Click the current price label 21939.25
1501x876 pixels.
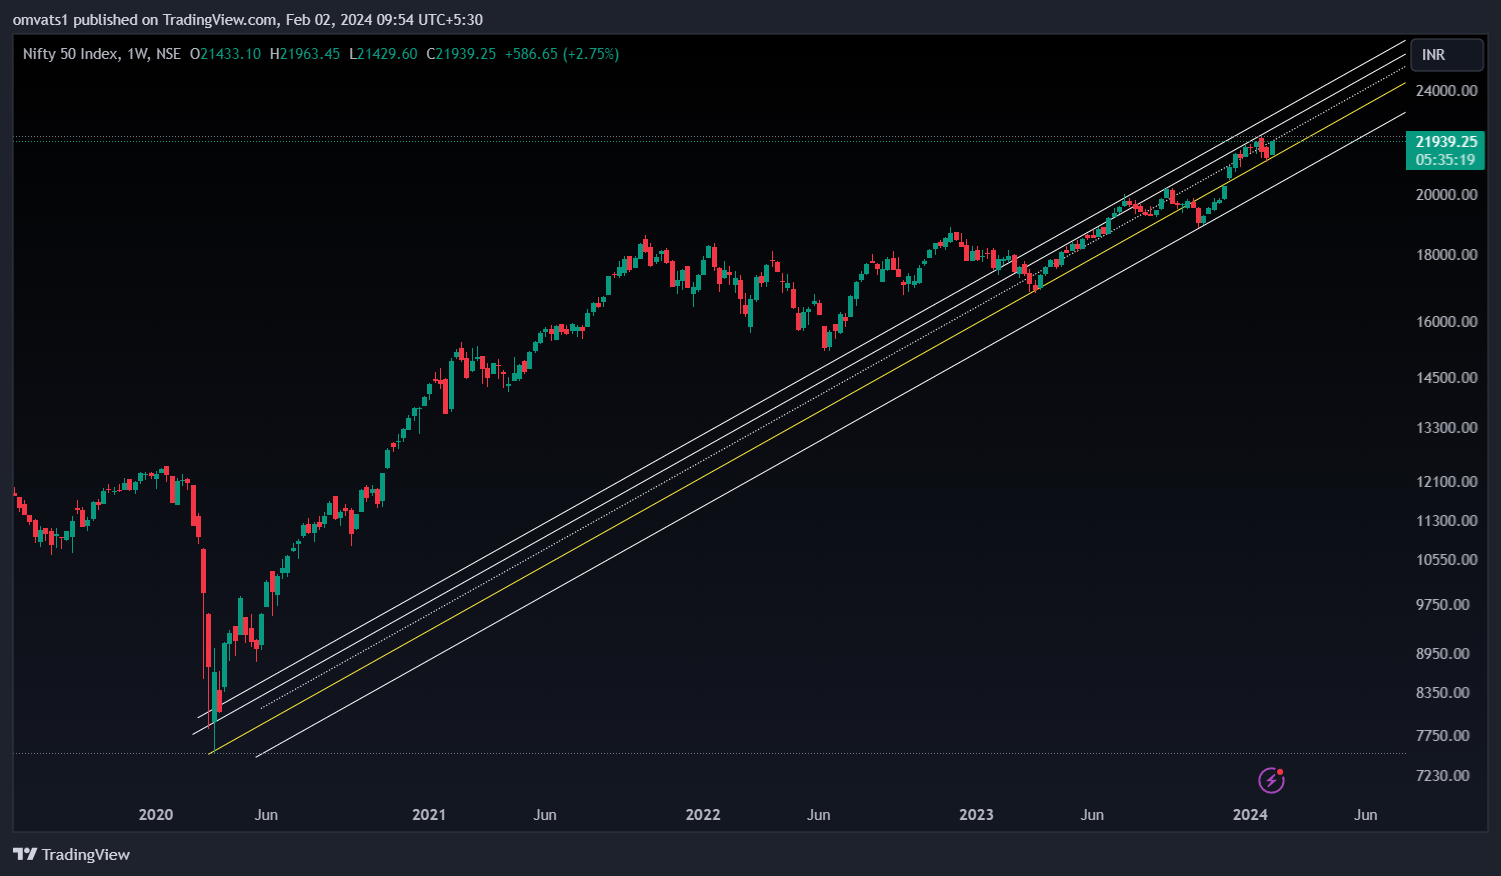coord(1446,142)
